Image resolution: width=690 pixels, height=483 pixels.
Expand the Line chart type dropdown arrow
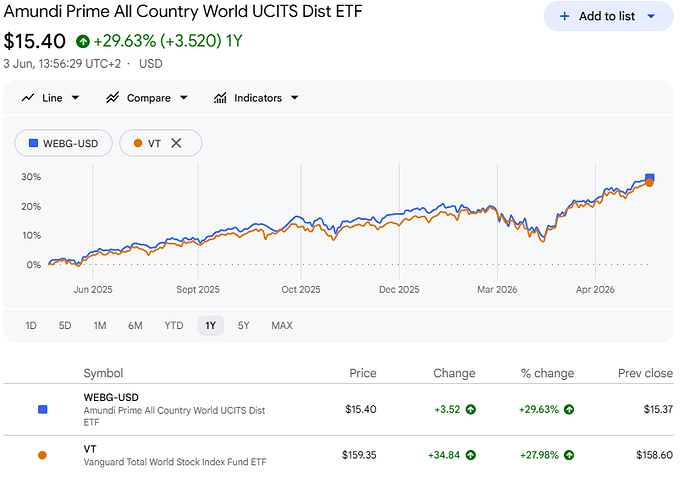coord(75,98)
